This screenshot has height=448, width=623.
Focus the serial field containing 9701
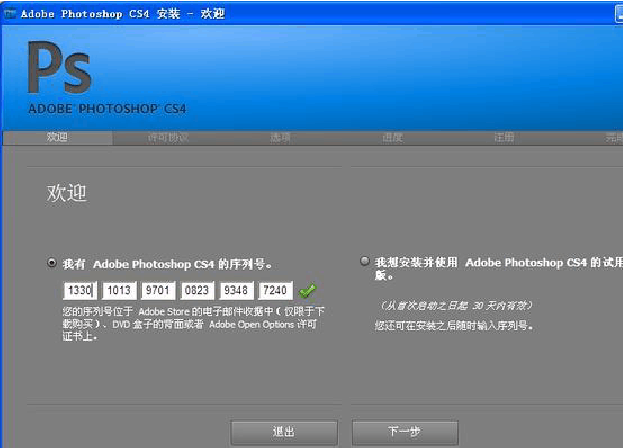coord(157,291)
